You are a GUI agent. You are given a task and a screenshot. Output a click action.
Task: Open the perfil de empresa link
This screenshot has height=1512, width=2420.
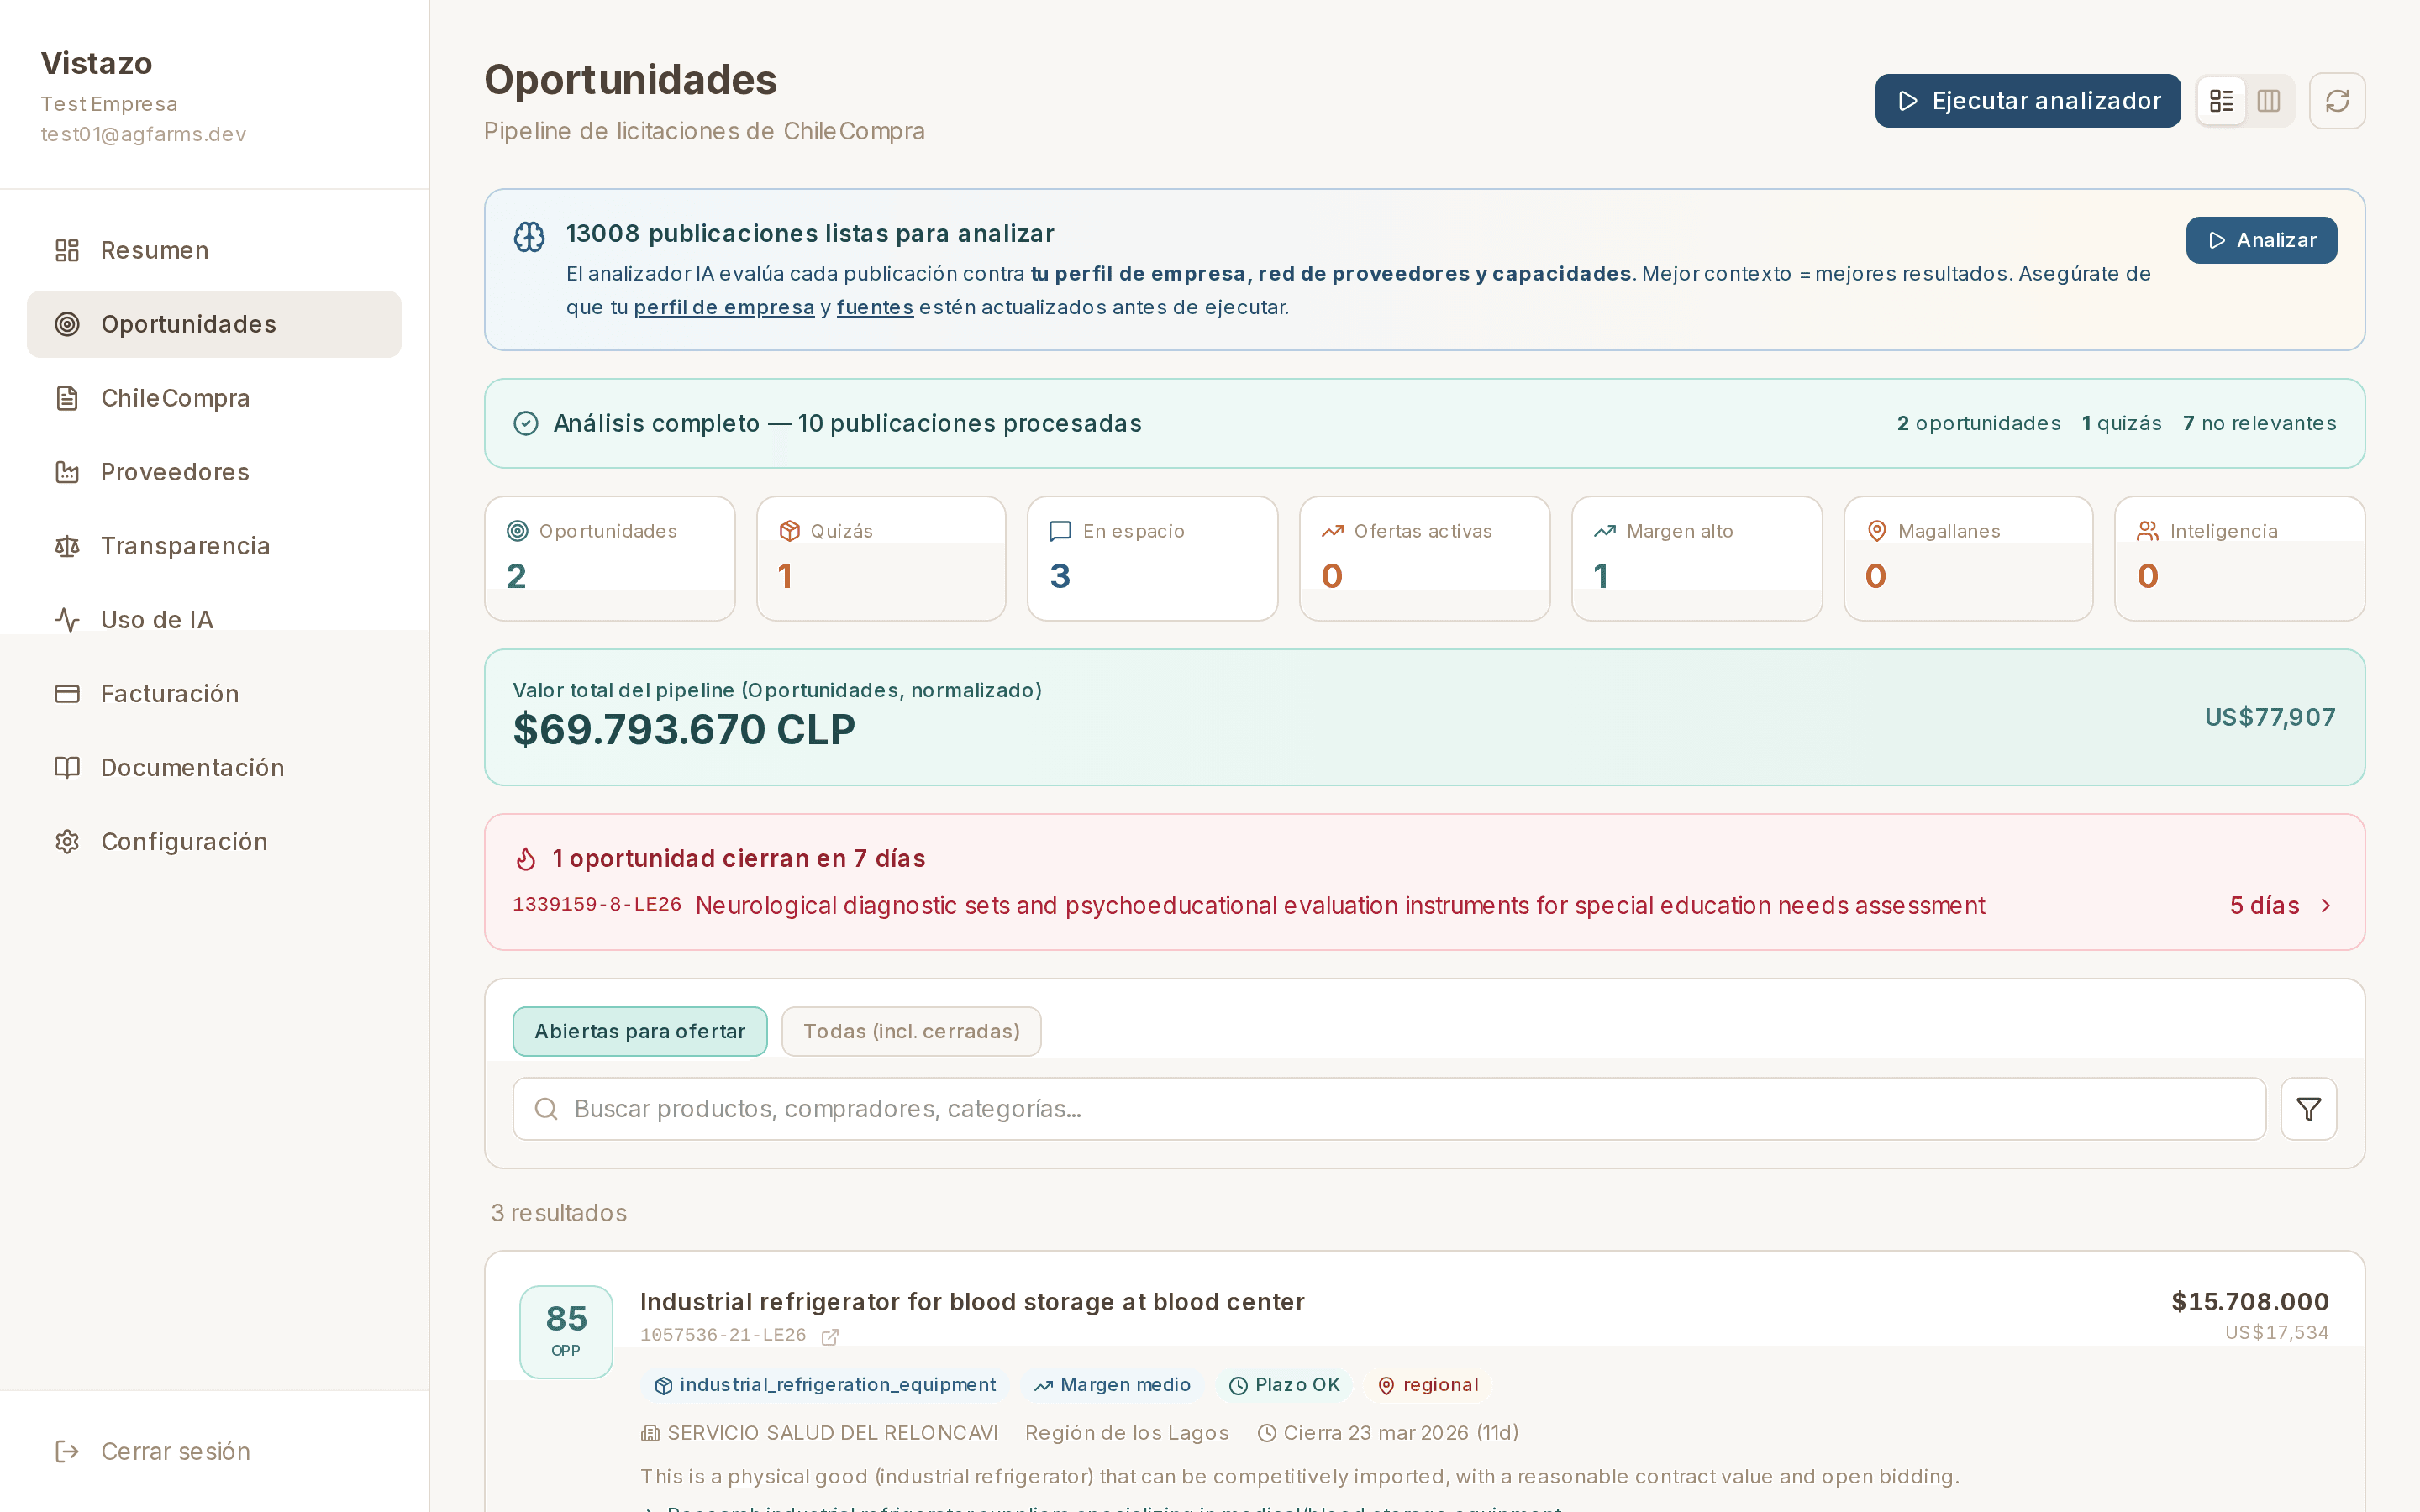pos(724,307)
